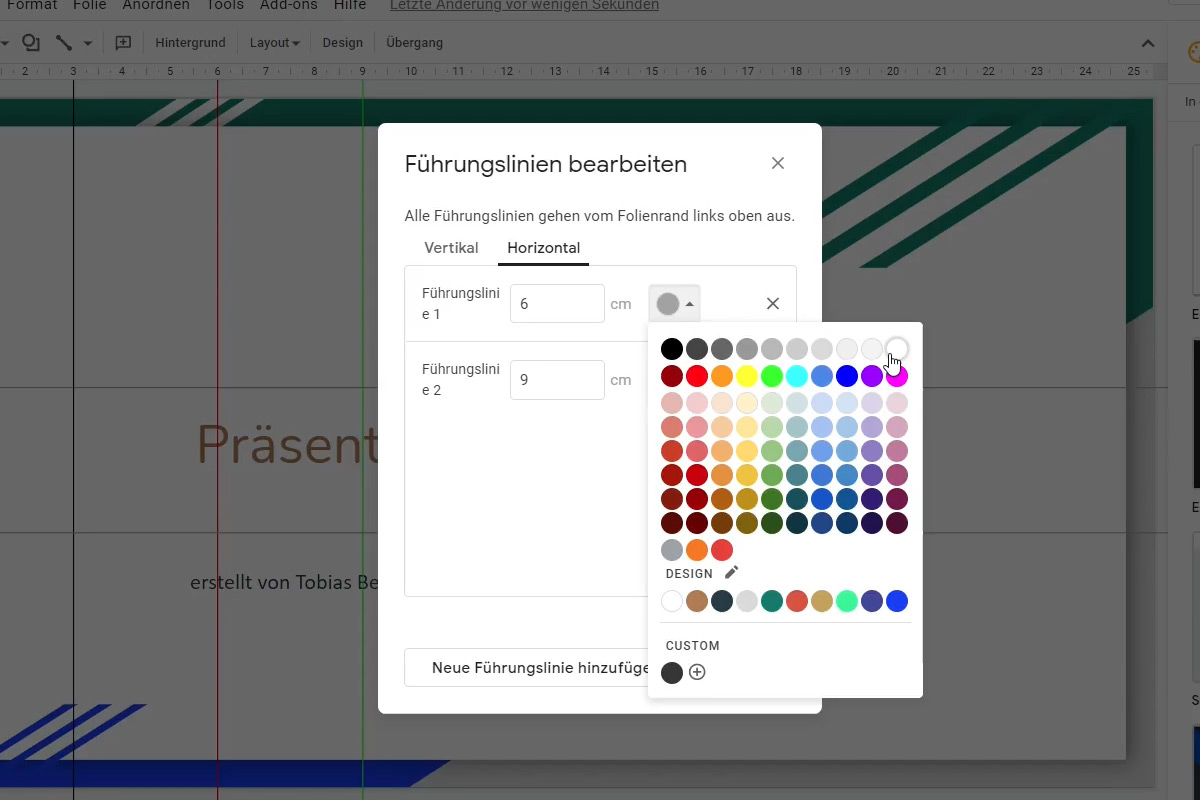Click the Präsent title text on slide
Image resolution: width=1200 pixels, height=800 pixels.
pos(287,444)
